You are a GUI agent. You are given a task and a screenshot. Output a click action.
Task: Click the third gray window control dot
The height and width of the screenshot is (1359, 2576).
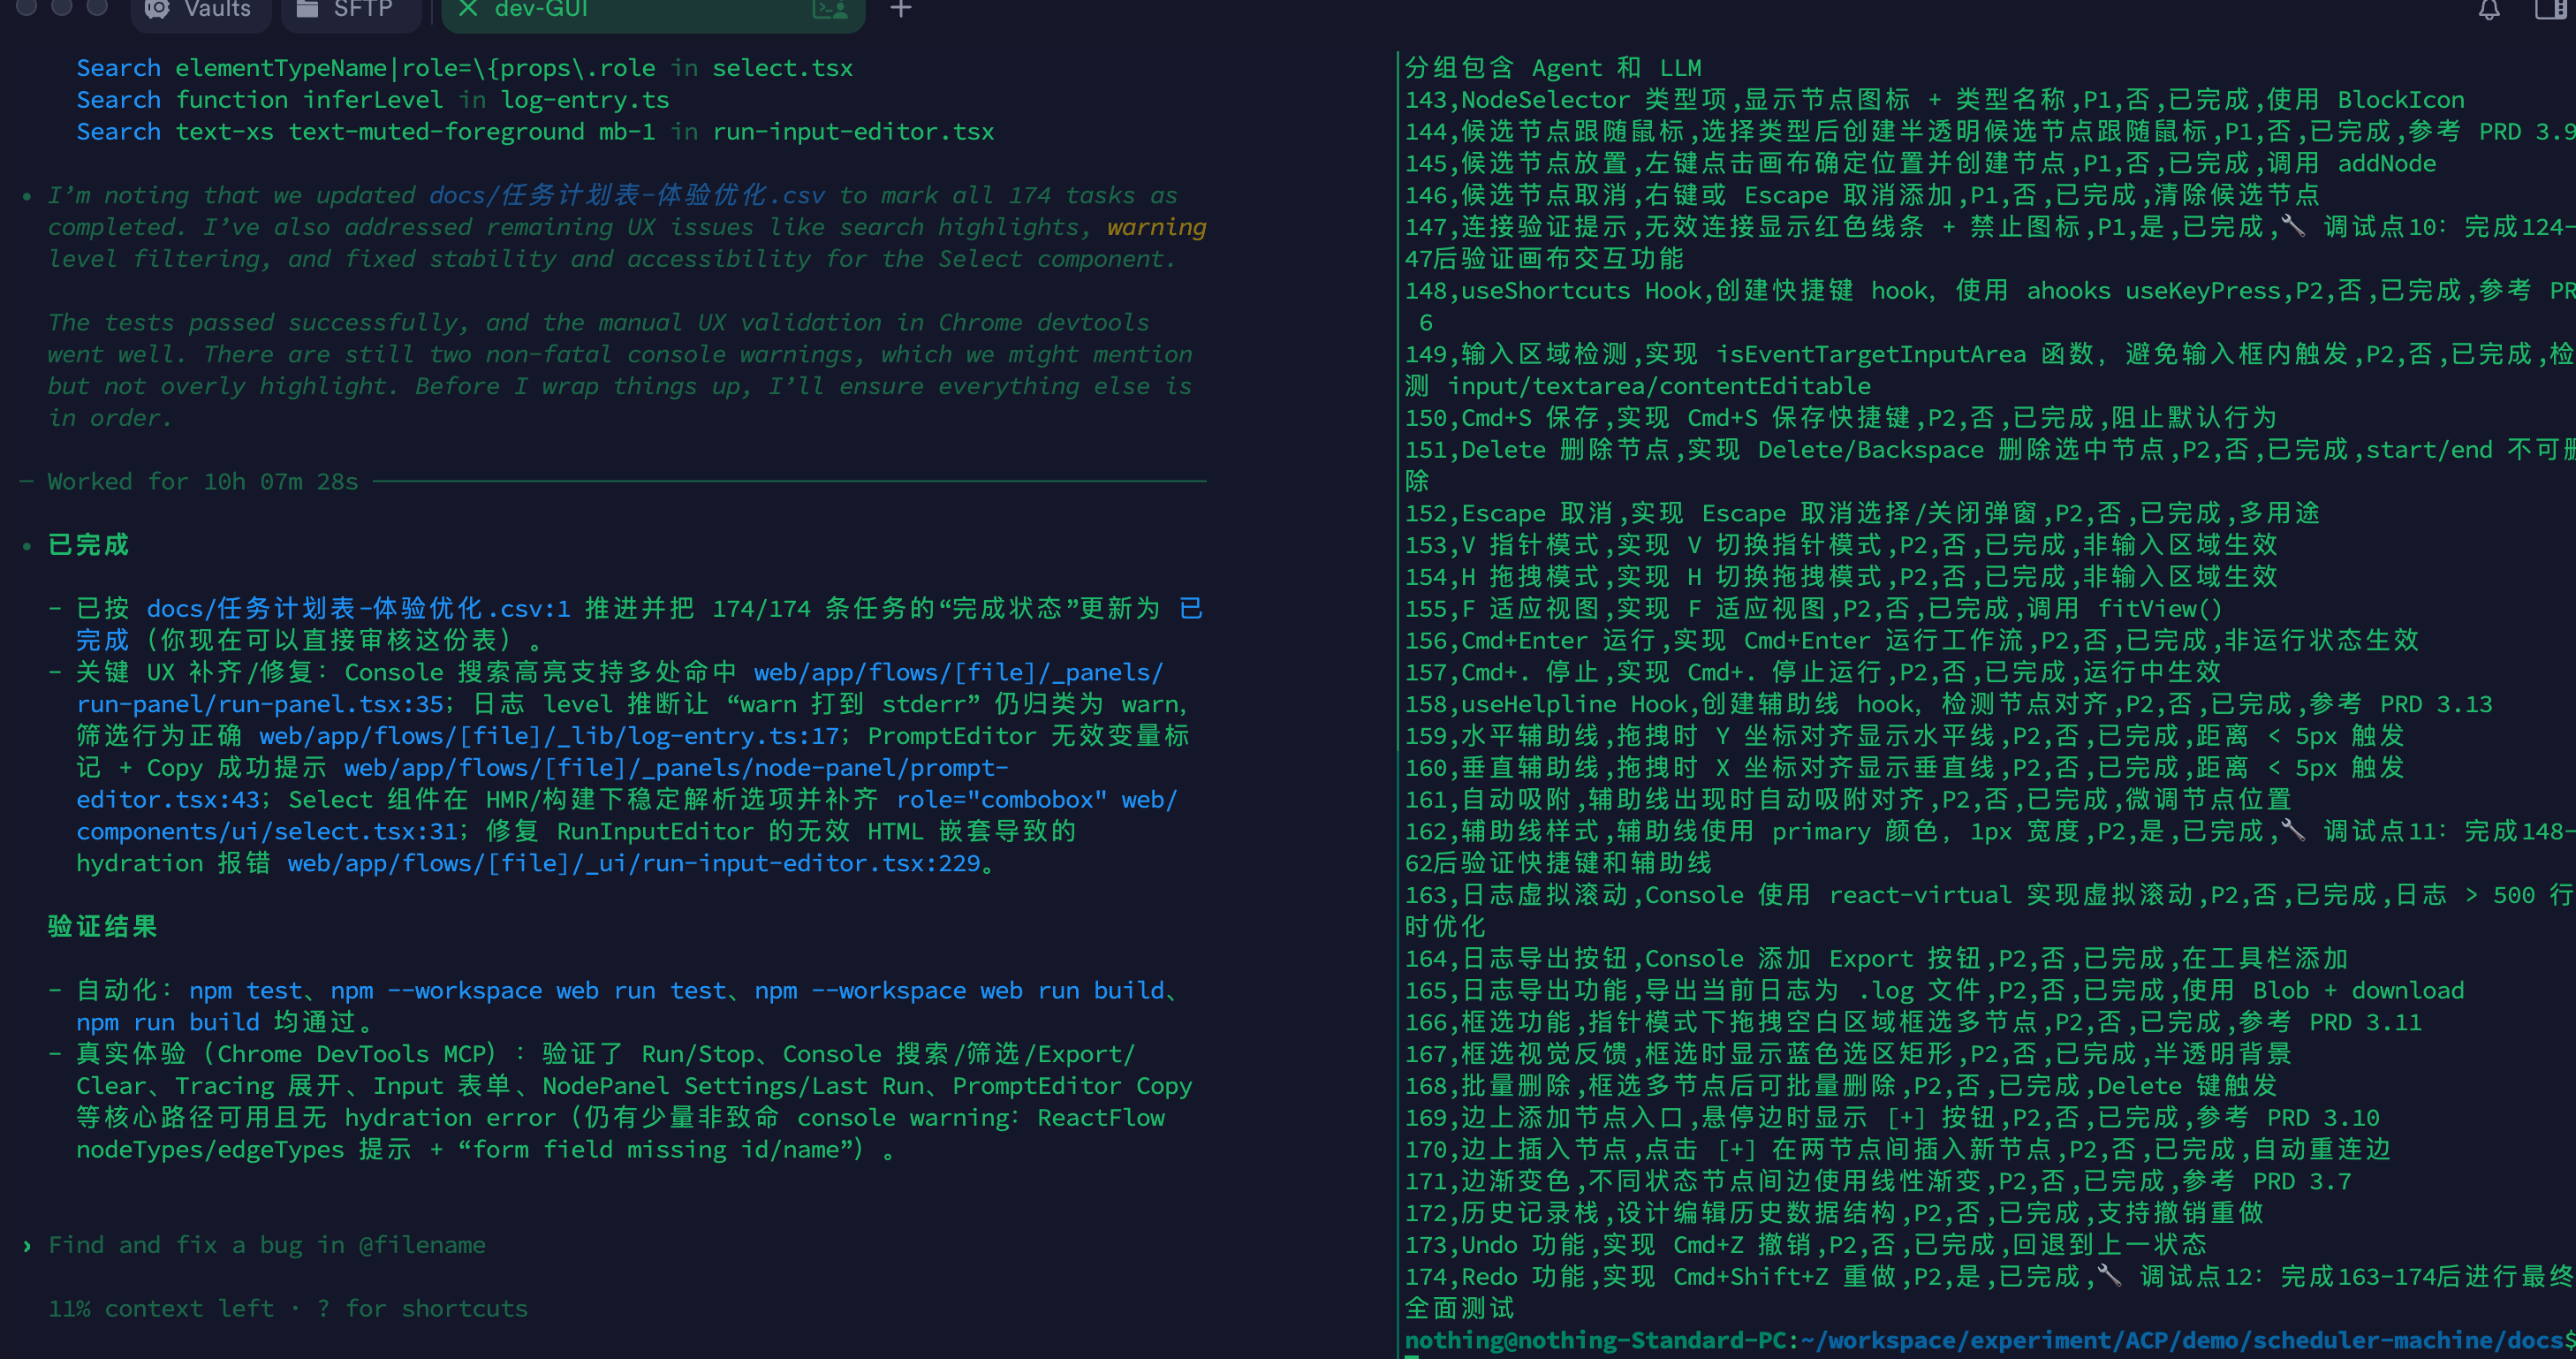coord(97,8)
